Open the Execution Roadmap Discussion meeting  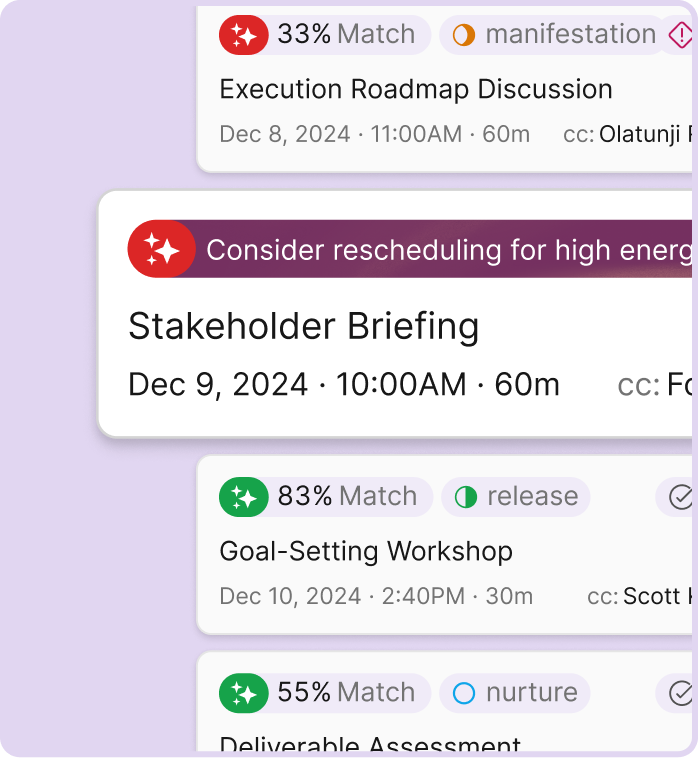(416, 89)
